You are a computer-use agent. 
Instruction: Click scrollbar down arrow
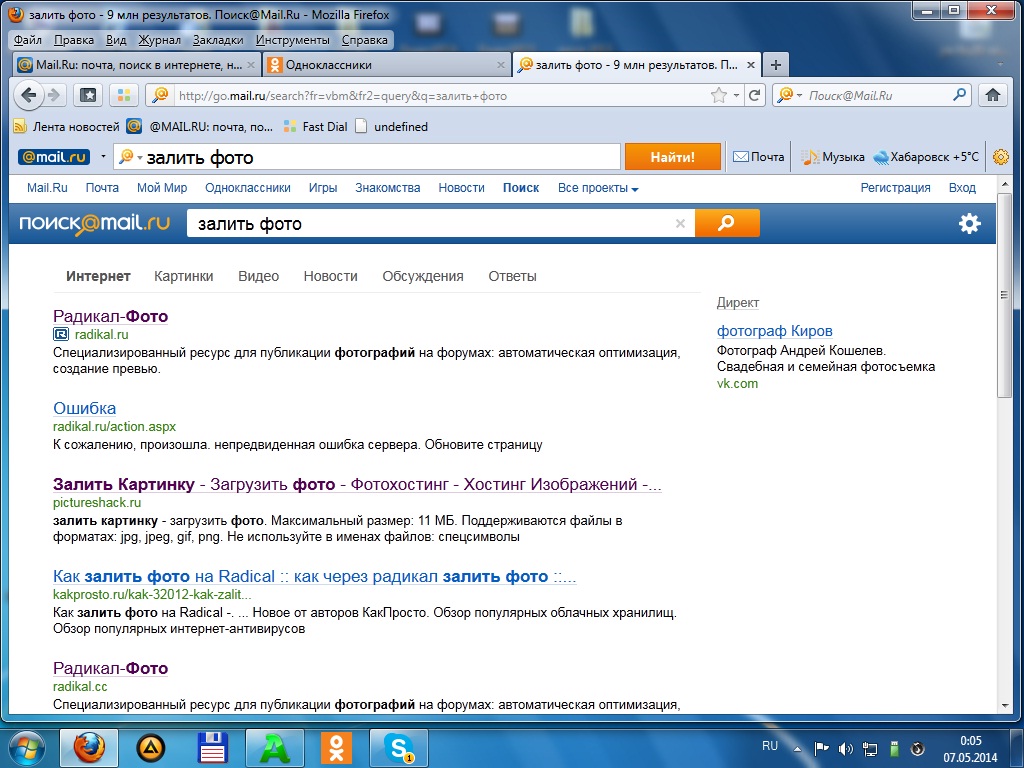point(1004,706)
